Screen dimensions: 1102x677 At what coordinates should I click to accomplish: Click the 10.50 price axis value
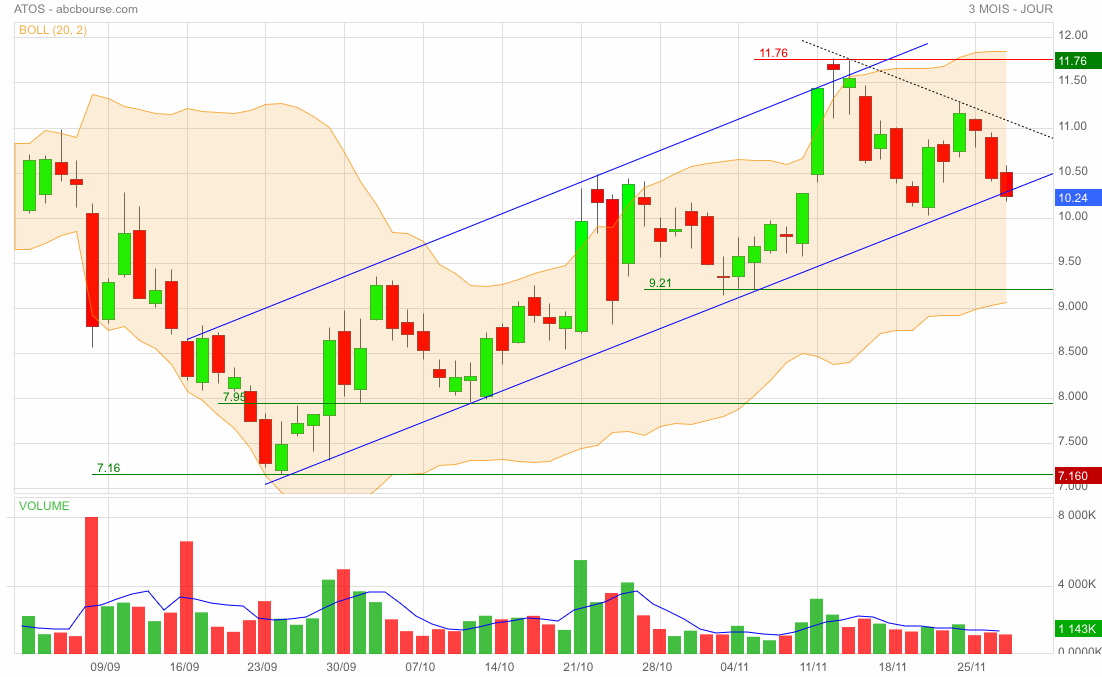pyautogui.click(x=1072, y=172)
